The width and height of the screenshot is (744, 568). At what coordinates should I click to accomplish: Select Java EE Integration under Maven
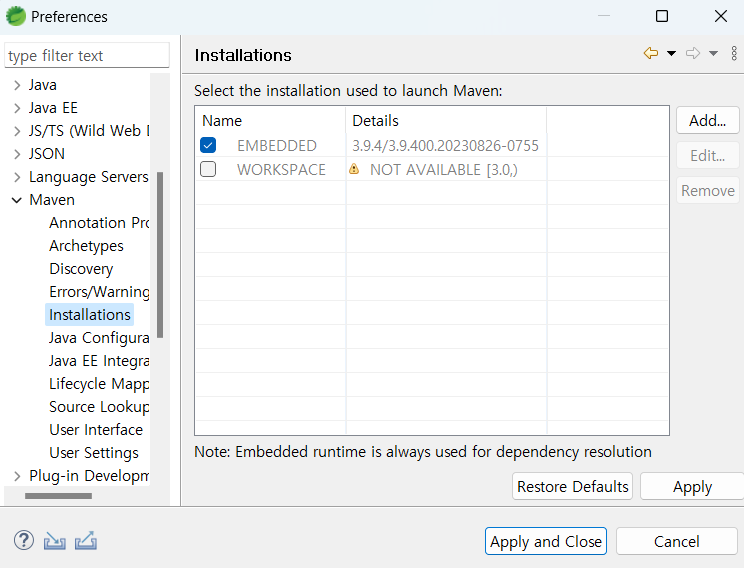[x=99, y=361]
